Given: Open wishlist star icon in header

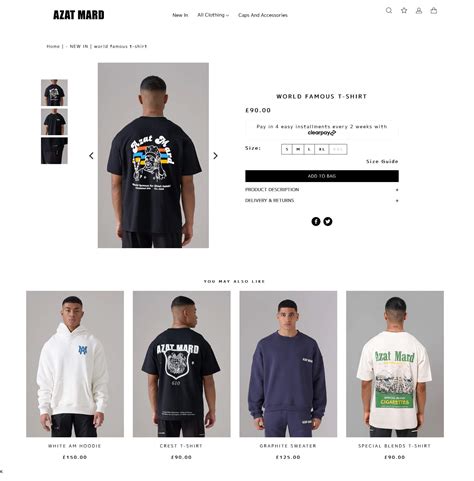Looking at the screenshot, I should [x=404, y=10].
